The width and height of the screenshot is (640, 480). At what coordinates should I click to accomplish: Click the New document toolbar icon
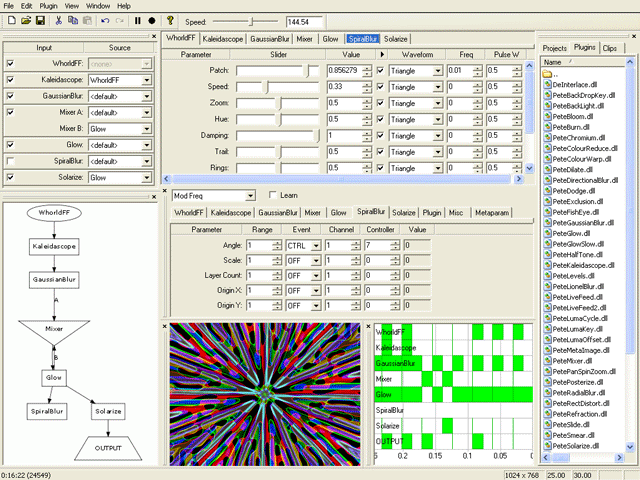click(x=9, y=20)
